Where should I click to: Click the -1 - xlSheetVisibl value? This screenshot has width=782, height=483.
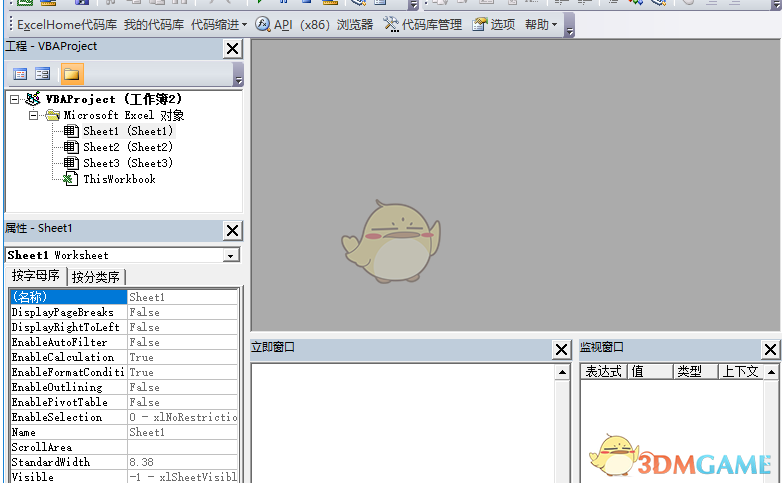tap(183, 477)
